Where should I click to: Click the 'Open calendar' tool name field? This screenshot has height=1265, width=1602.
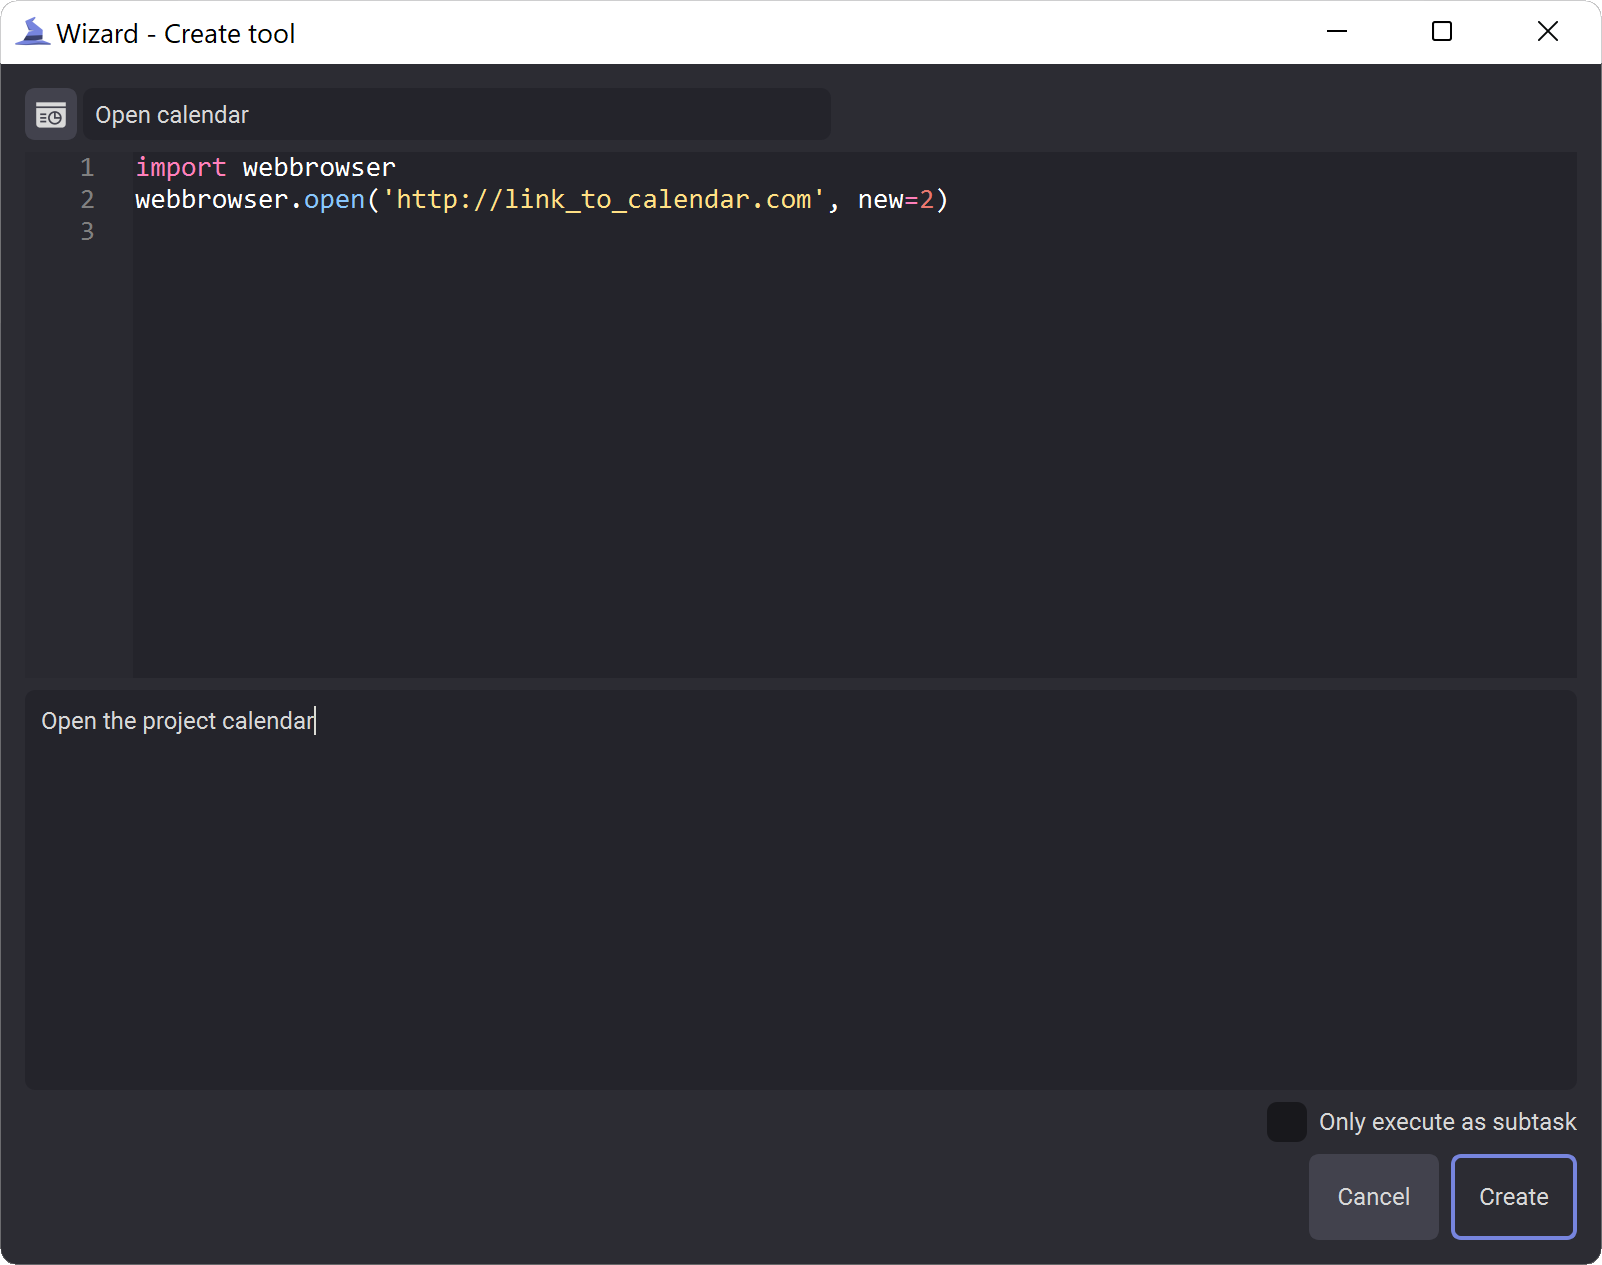[x=457, y=115]
